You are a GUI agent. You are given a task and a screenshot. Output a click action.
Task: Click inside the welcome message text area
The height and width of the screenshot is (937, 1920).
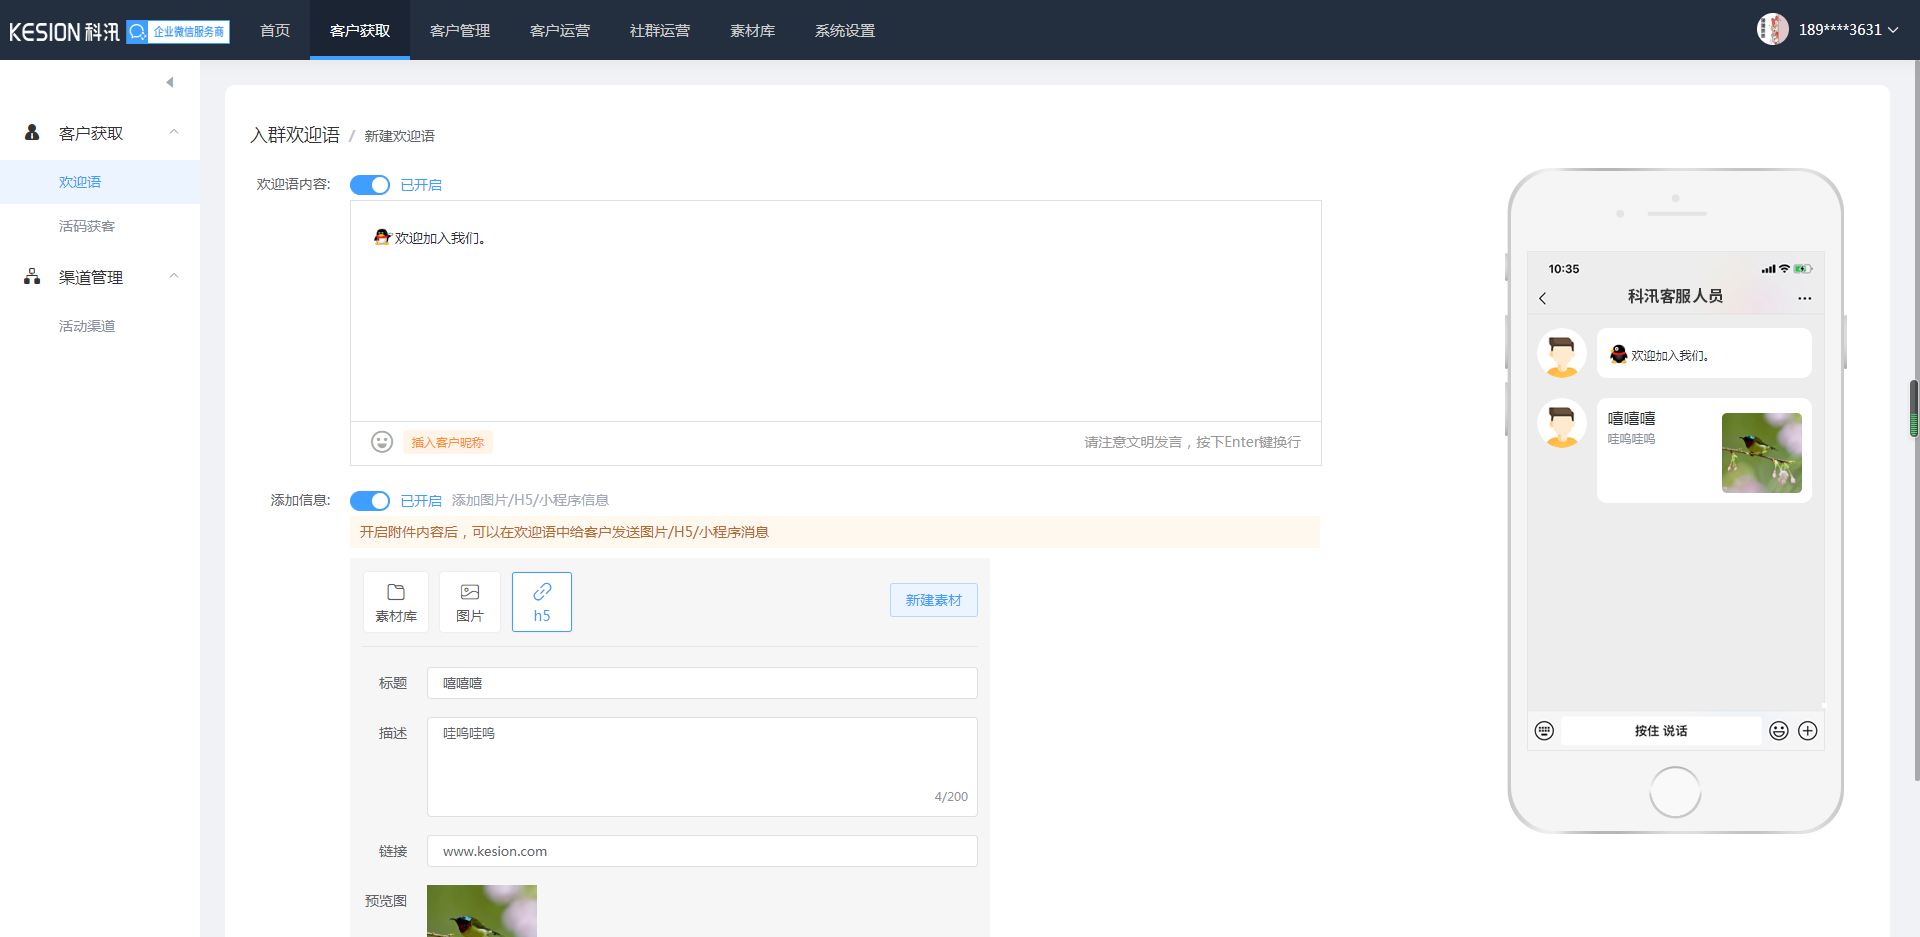[x=836, y=311]
